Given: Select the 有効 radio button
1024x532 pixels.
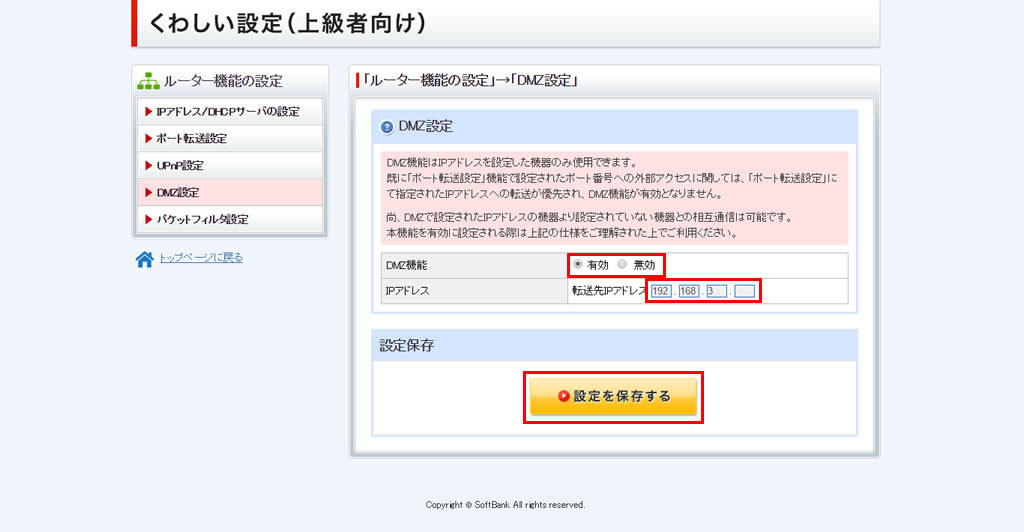Looking at the screenshot, I should (x=578, y=264).
